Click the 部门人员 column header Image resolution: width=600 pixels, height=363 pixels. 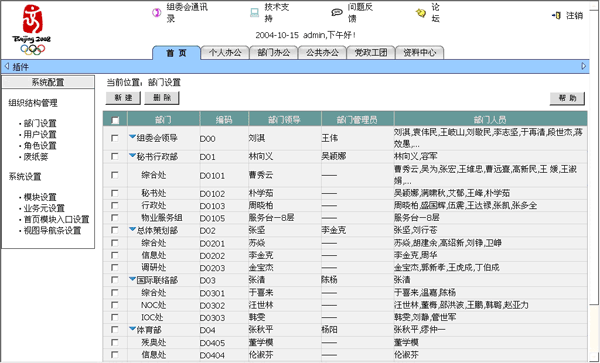click(491, 120)
